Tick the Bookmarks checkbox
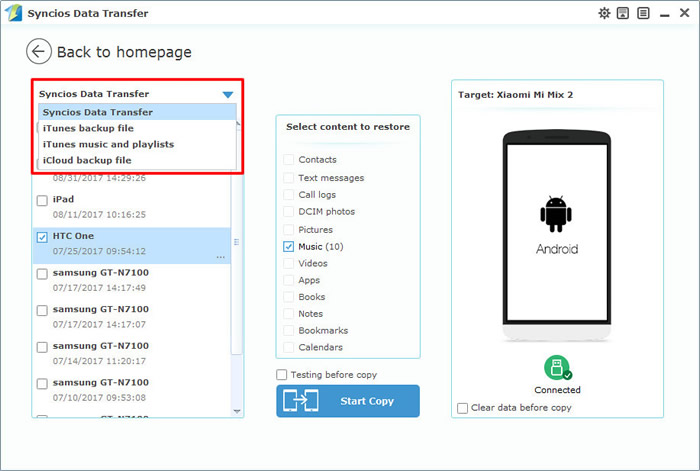 [x=288, y=330]
